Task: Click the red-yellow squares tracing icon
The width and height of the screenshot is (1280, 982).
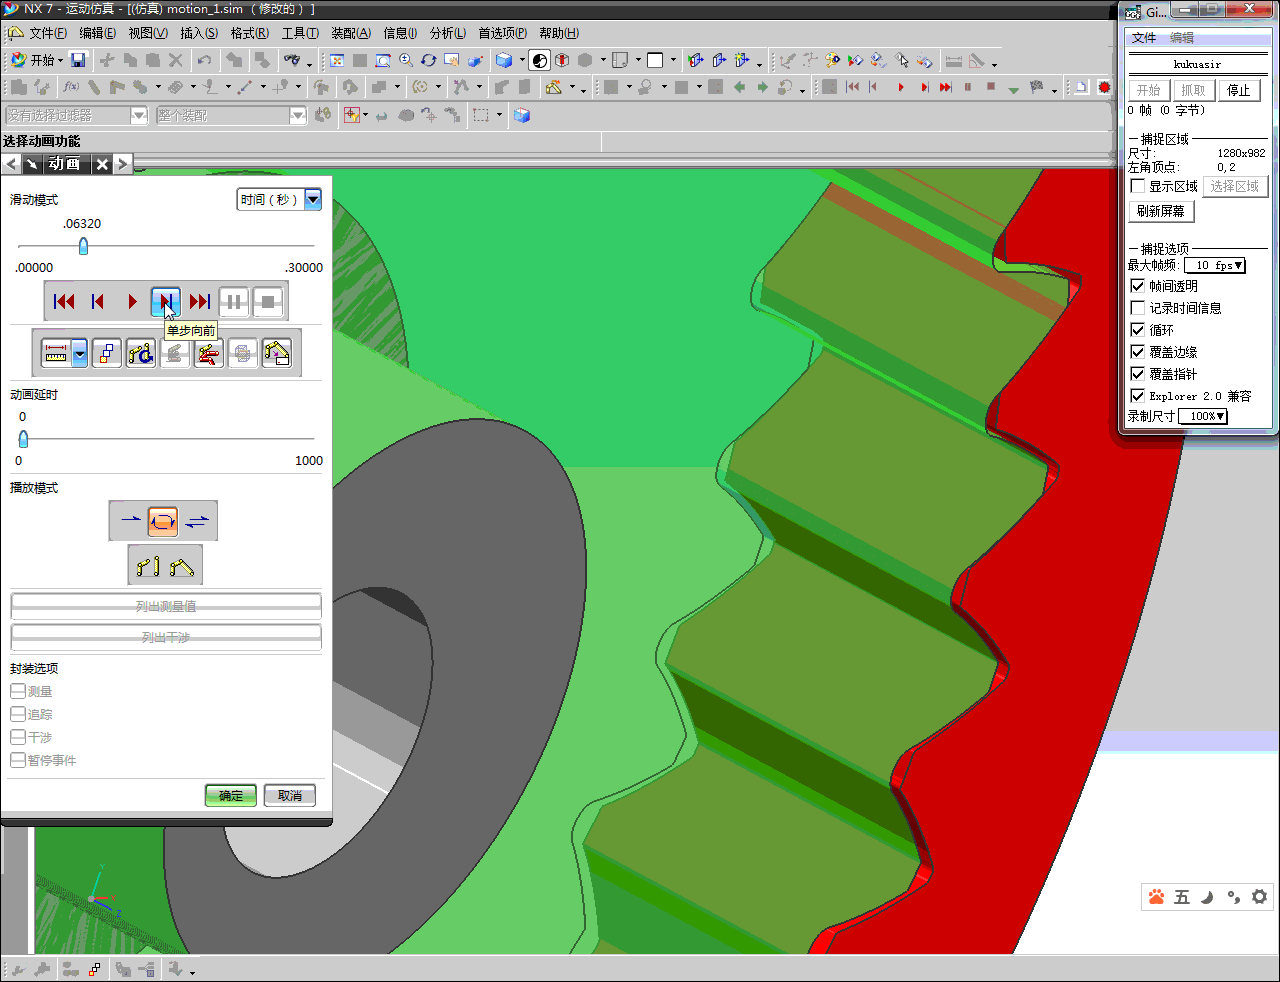Action: click(107, 353)
